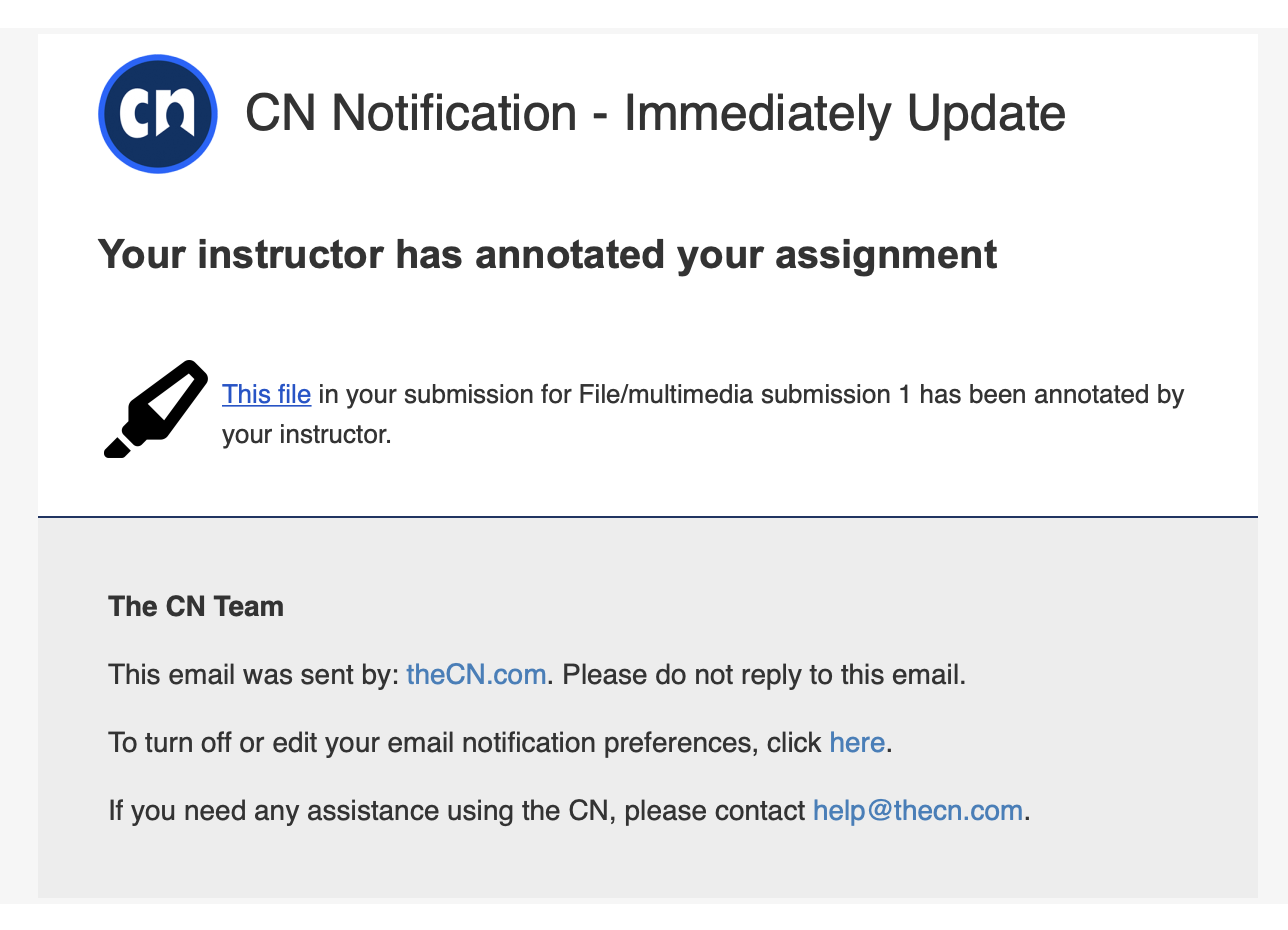
Task: Click the "your instructor." text below the link
Action: (x=306, y=435)
